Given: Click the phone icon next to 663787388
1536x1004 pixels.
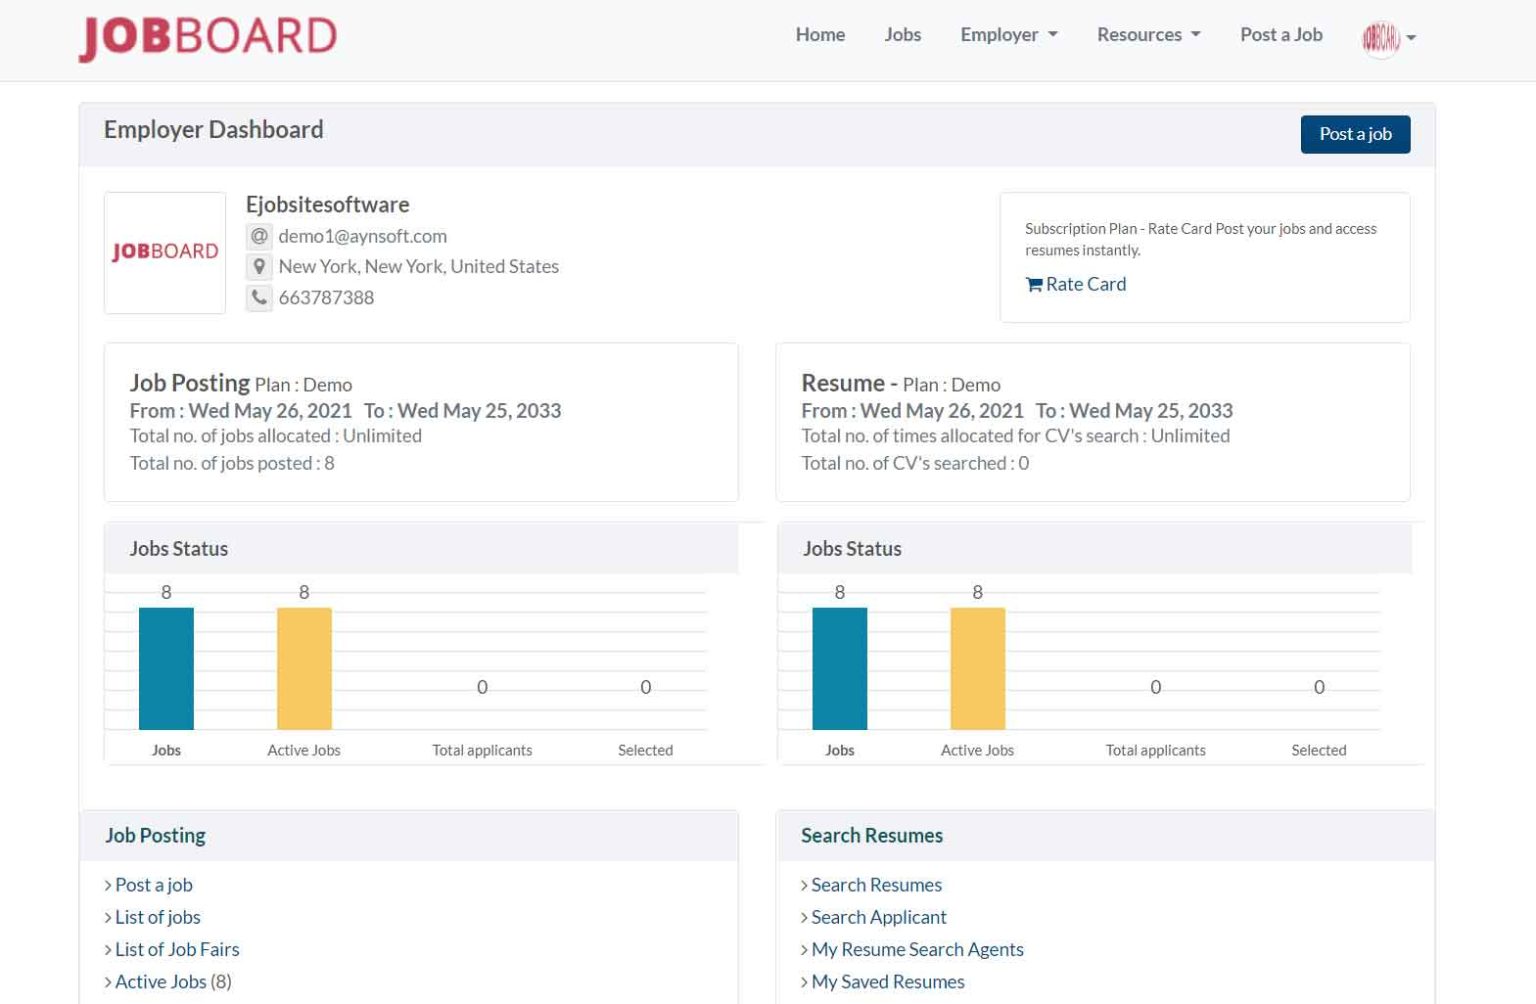Looking at the screenshot, I should (x=259, y=297).
